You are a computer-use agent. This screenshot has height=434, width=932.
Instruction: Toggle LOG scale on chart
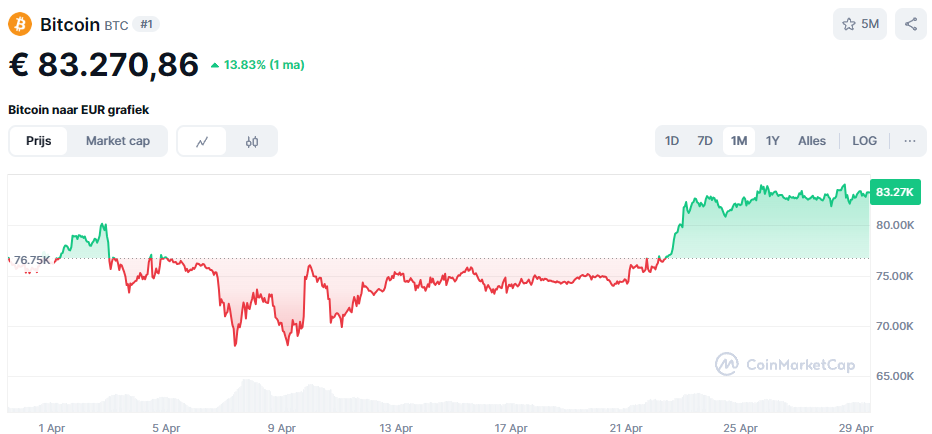coord(864,141)
